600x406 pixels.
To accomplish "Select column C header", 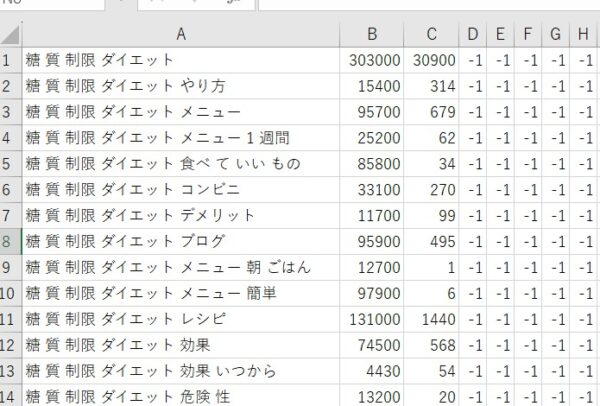I will click(x=431, y=34).
